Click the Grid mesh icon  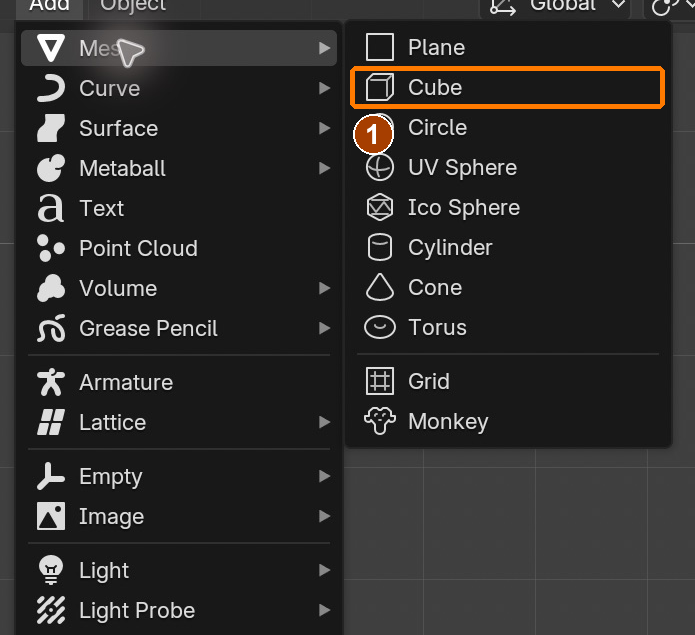[380, 381]
